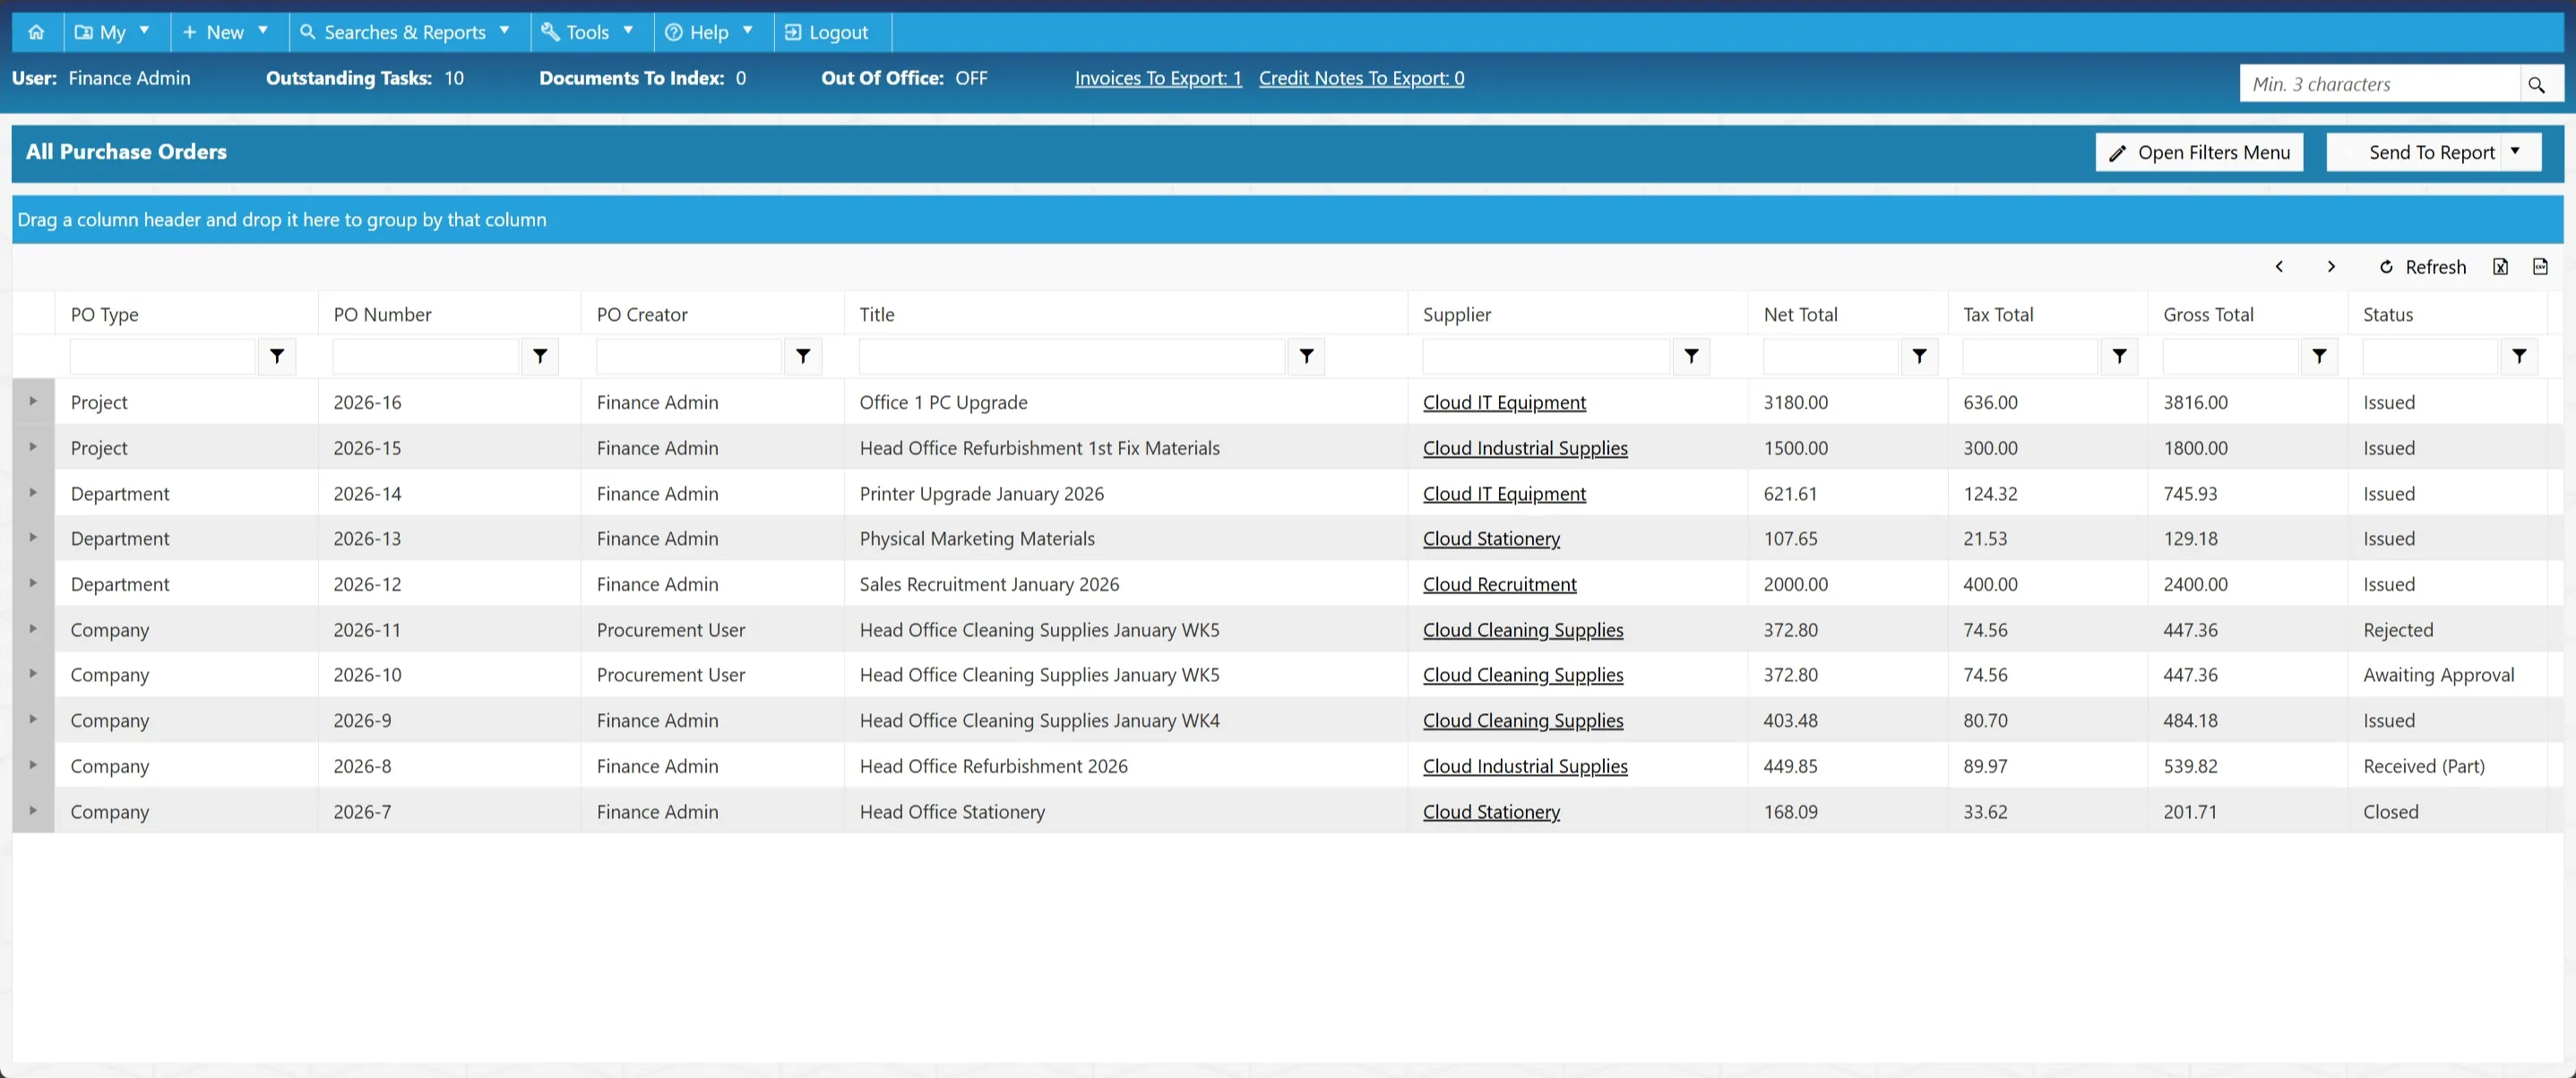Expand row for PO 2026-15
Image resolution: width=2576 pixels, height=1078 pixels.
pyautogui.click(x=33, y=447)
